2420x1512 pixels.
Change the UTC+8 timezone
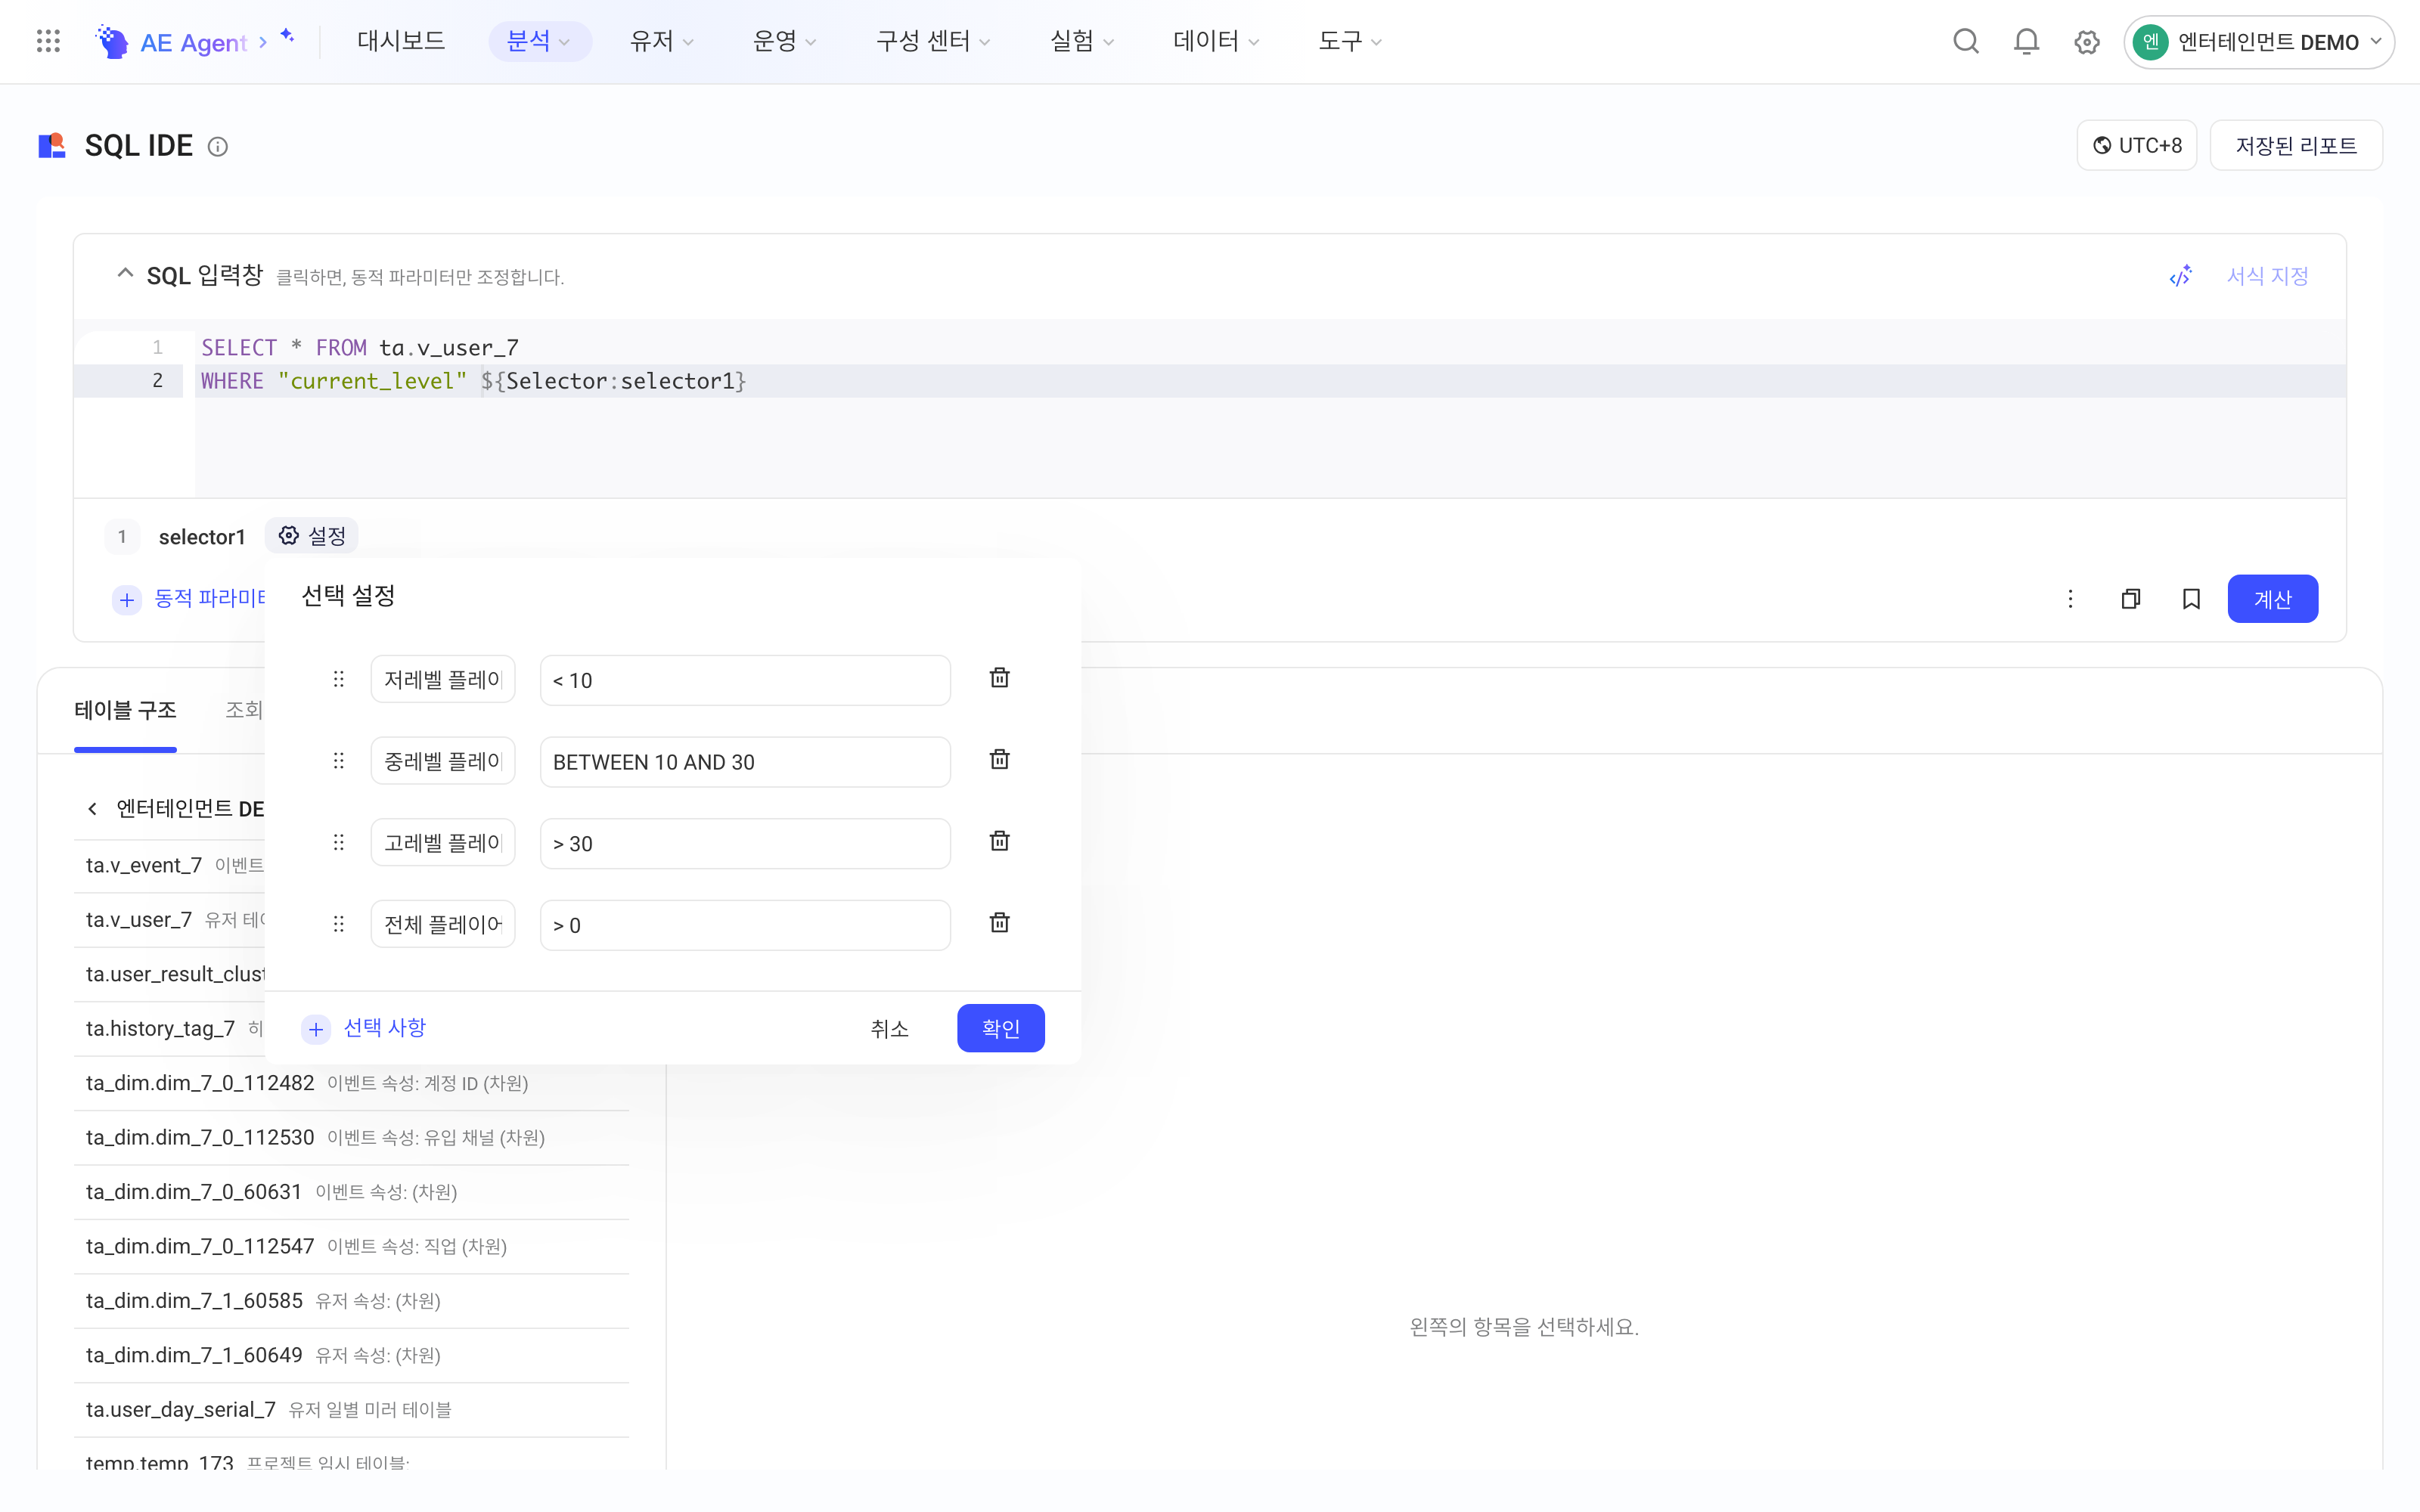click(x=2137, y=146)
